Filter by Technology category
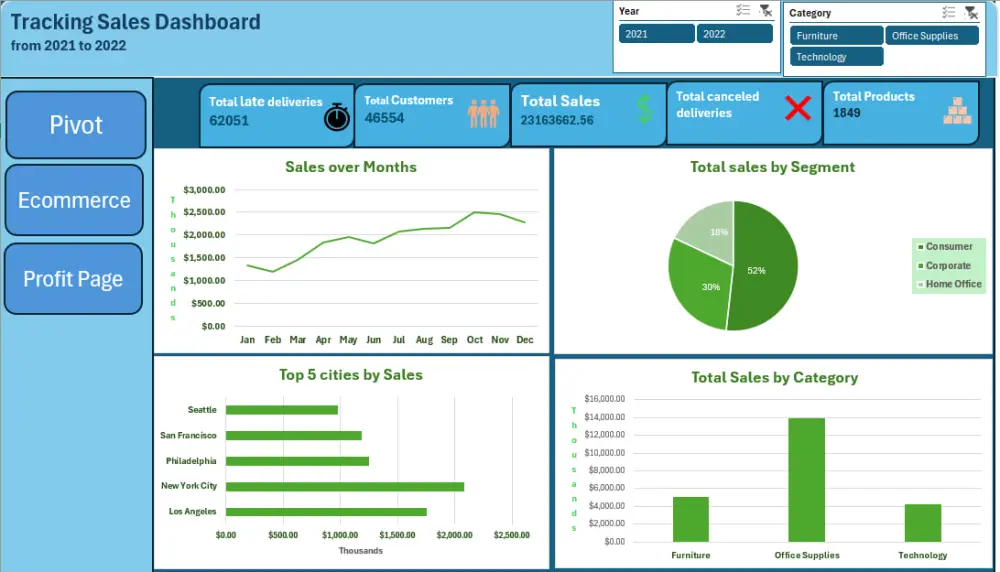This screenshot has width=1000, height=572. 836,57
